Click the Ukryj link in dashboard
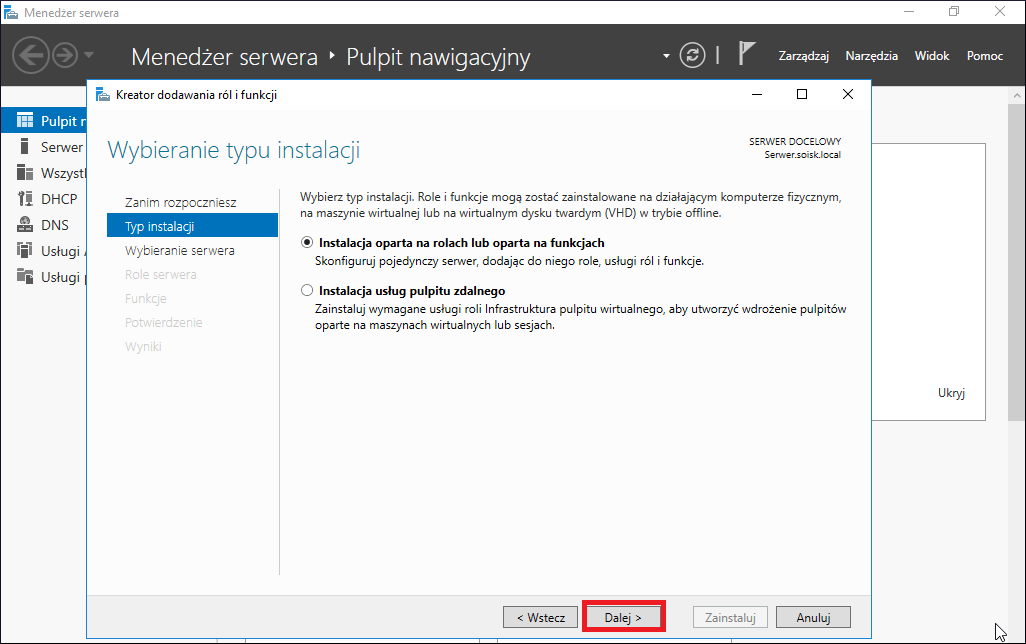This screenshot has height=644, width=1026. tap(951, 393)
